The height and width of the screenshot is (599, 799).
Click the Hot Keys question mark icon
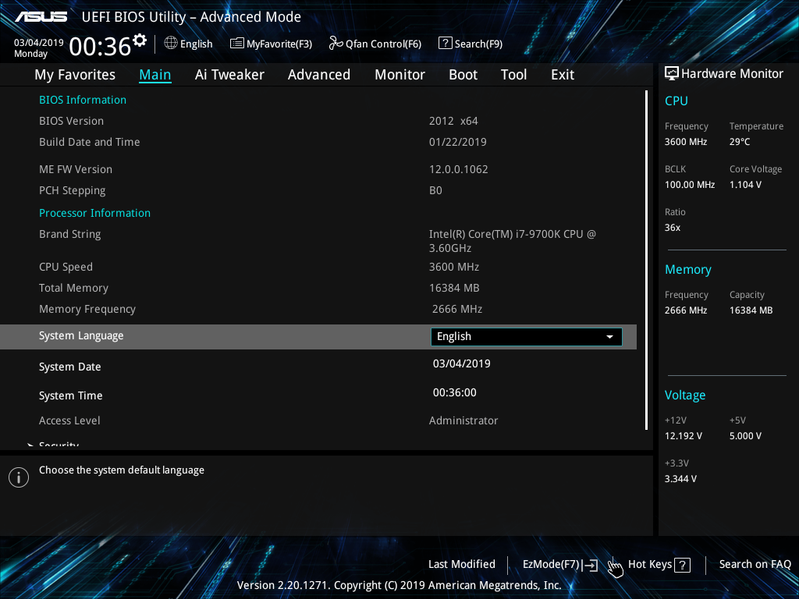682,565
